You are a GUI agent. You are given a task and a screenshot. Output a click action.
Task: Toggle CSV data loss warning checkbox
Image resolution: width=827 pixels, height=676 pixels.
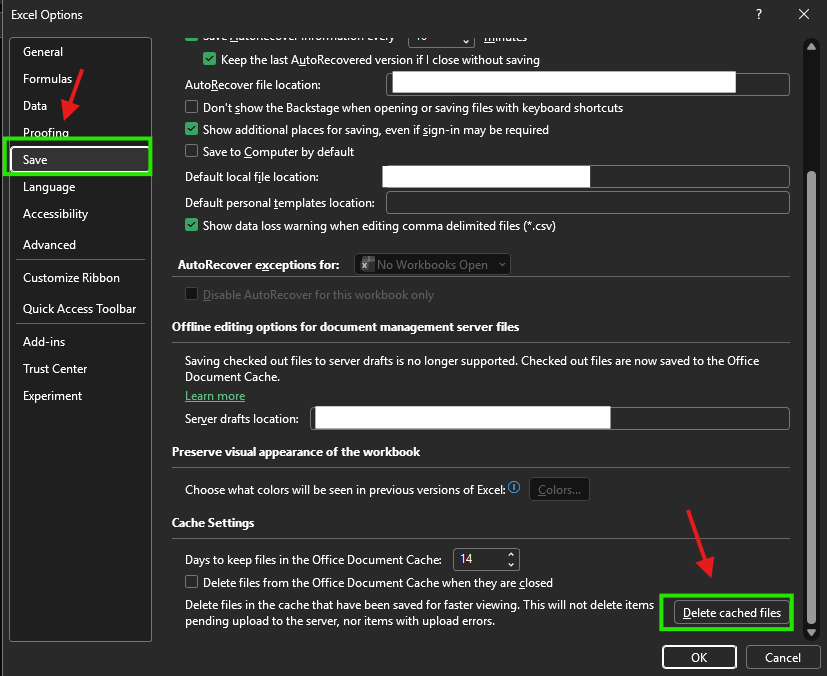[191, 225]
